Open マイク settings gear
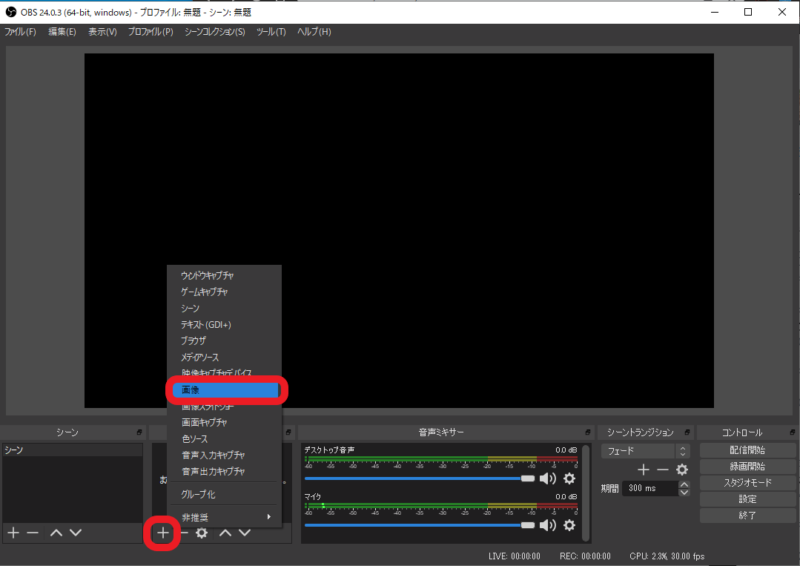The image size is (800, 566). click(569, 525)
